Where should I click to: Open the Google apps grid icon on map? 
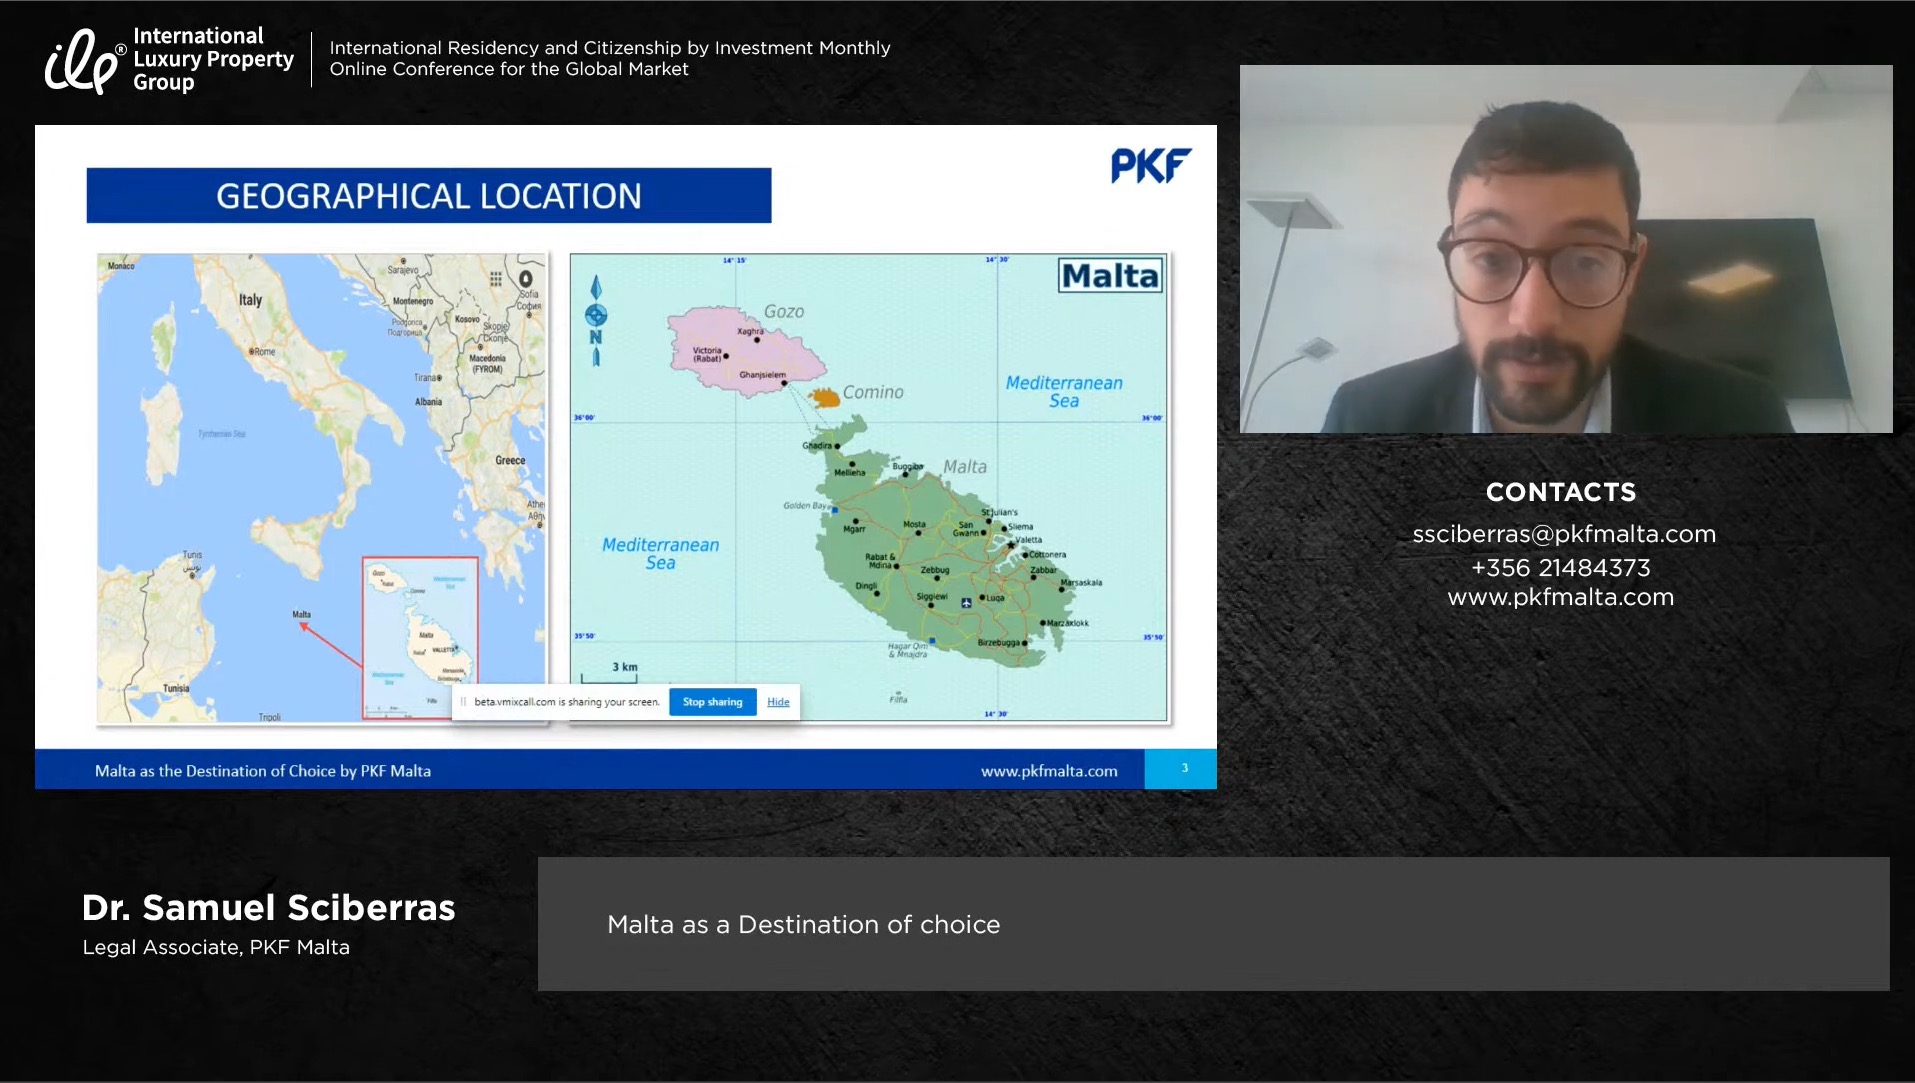496,279
